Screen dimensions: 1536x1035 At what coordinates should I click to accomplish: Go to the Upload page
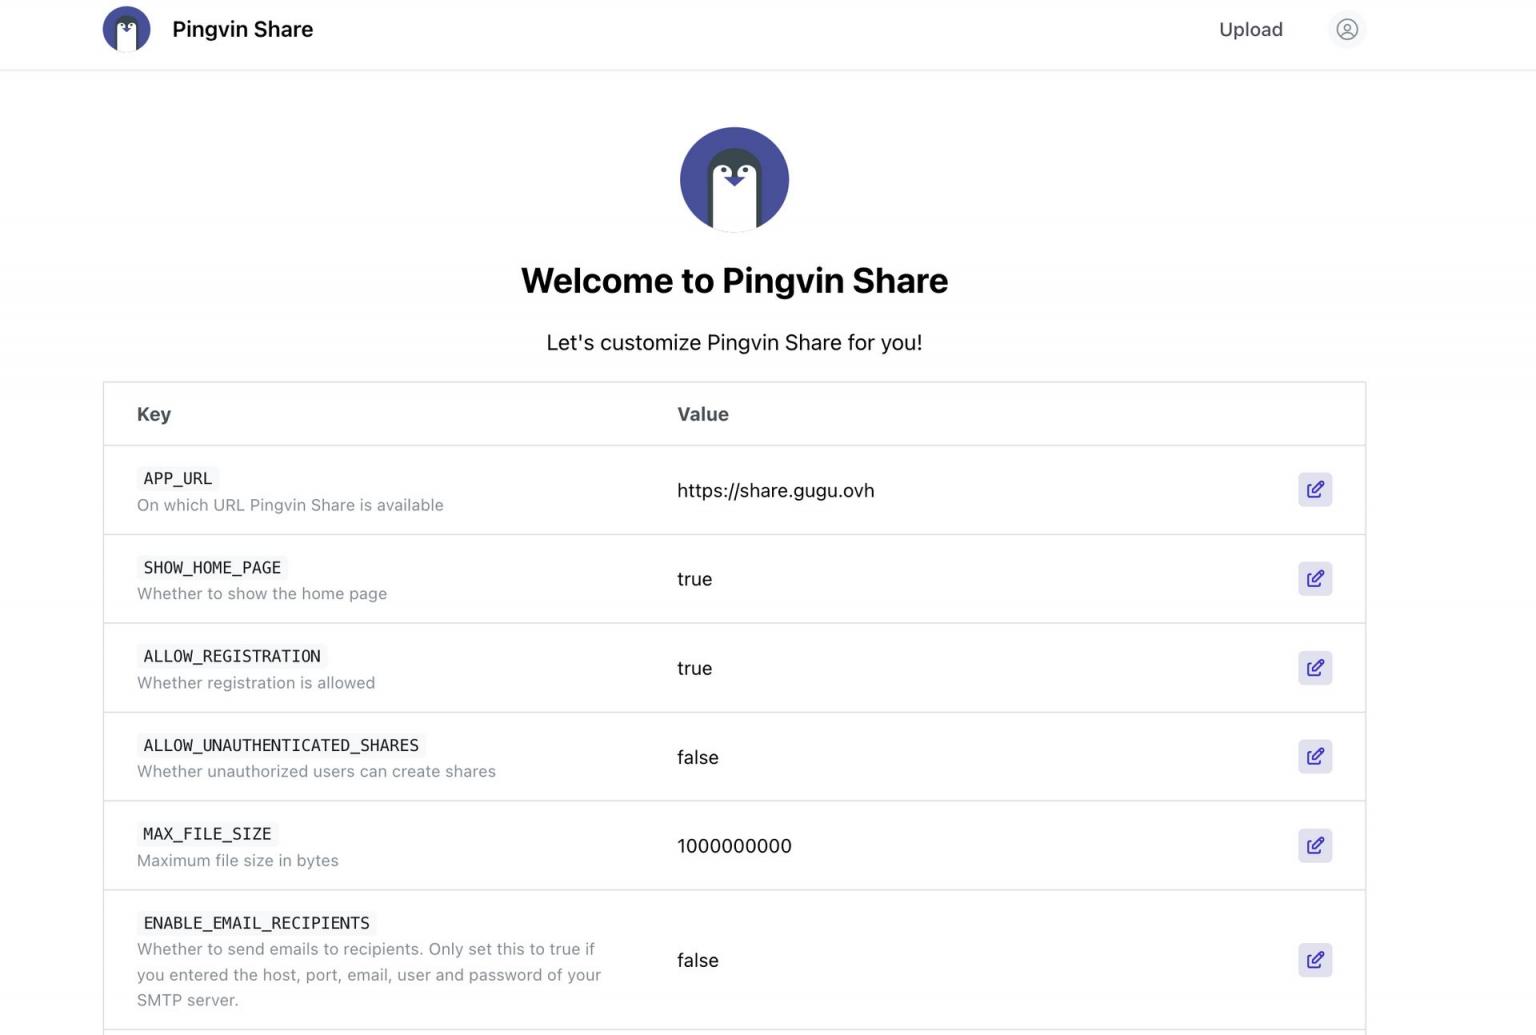(x=1250, y=30)
